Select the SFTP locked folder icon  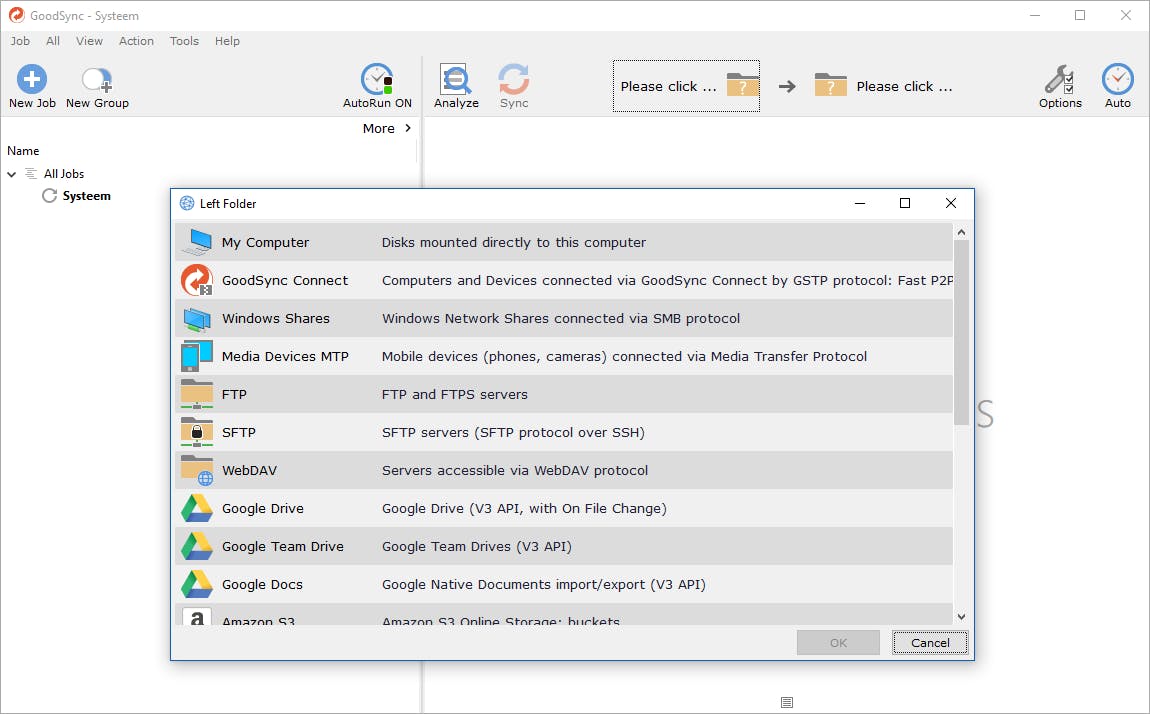[197, 433]
